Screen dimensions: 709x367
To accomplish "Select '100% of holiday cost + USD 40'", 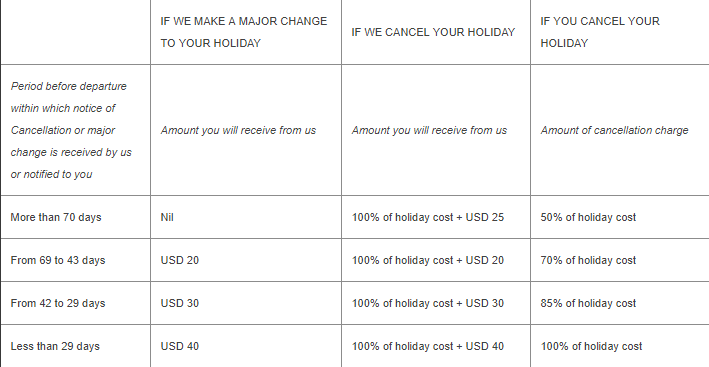I will pyautogui.click(x=428, y=346).
